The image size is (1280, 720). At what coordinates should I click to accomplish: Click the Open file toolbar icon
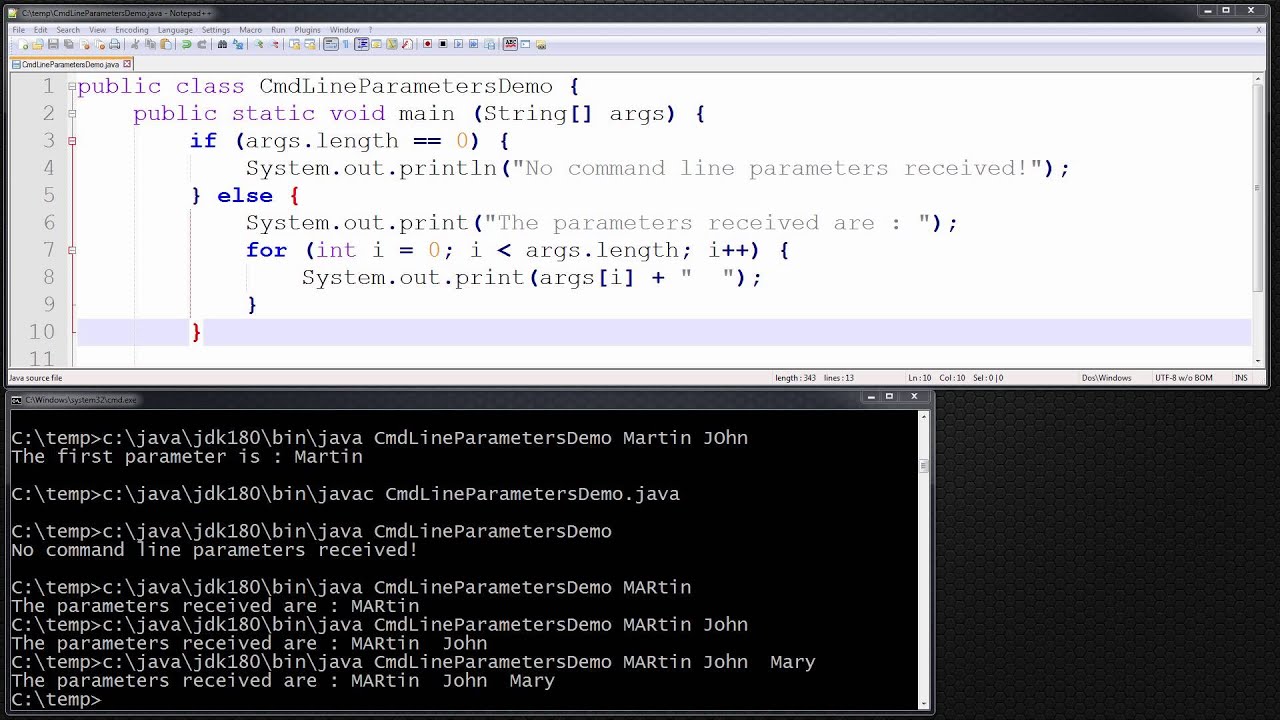click(x=38, y=44)
